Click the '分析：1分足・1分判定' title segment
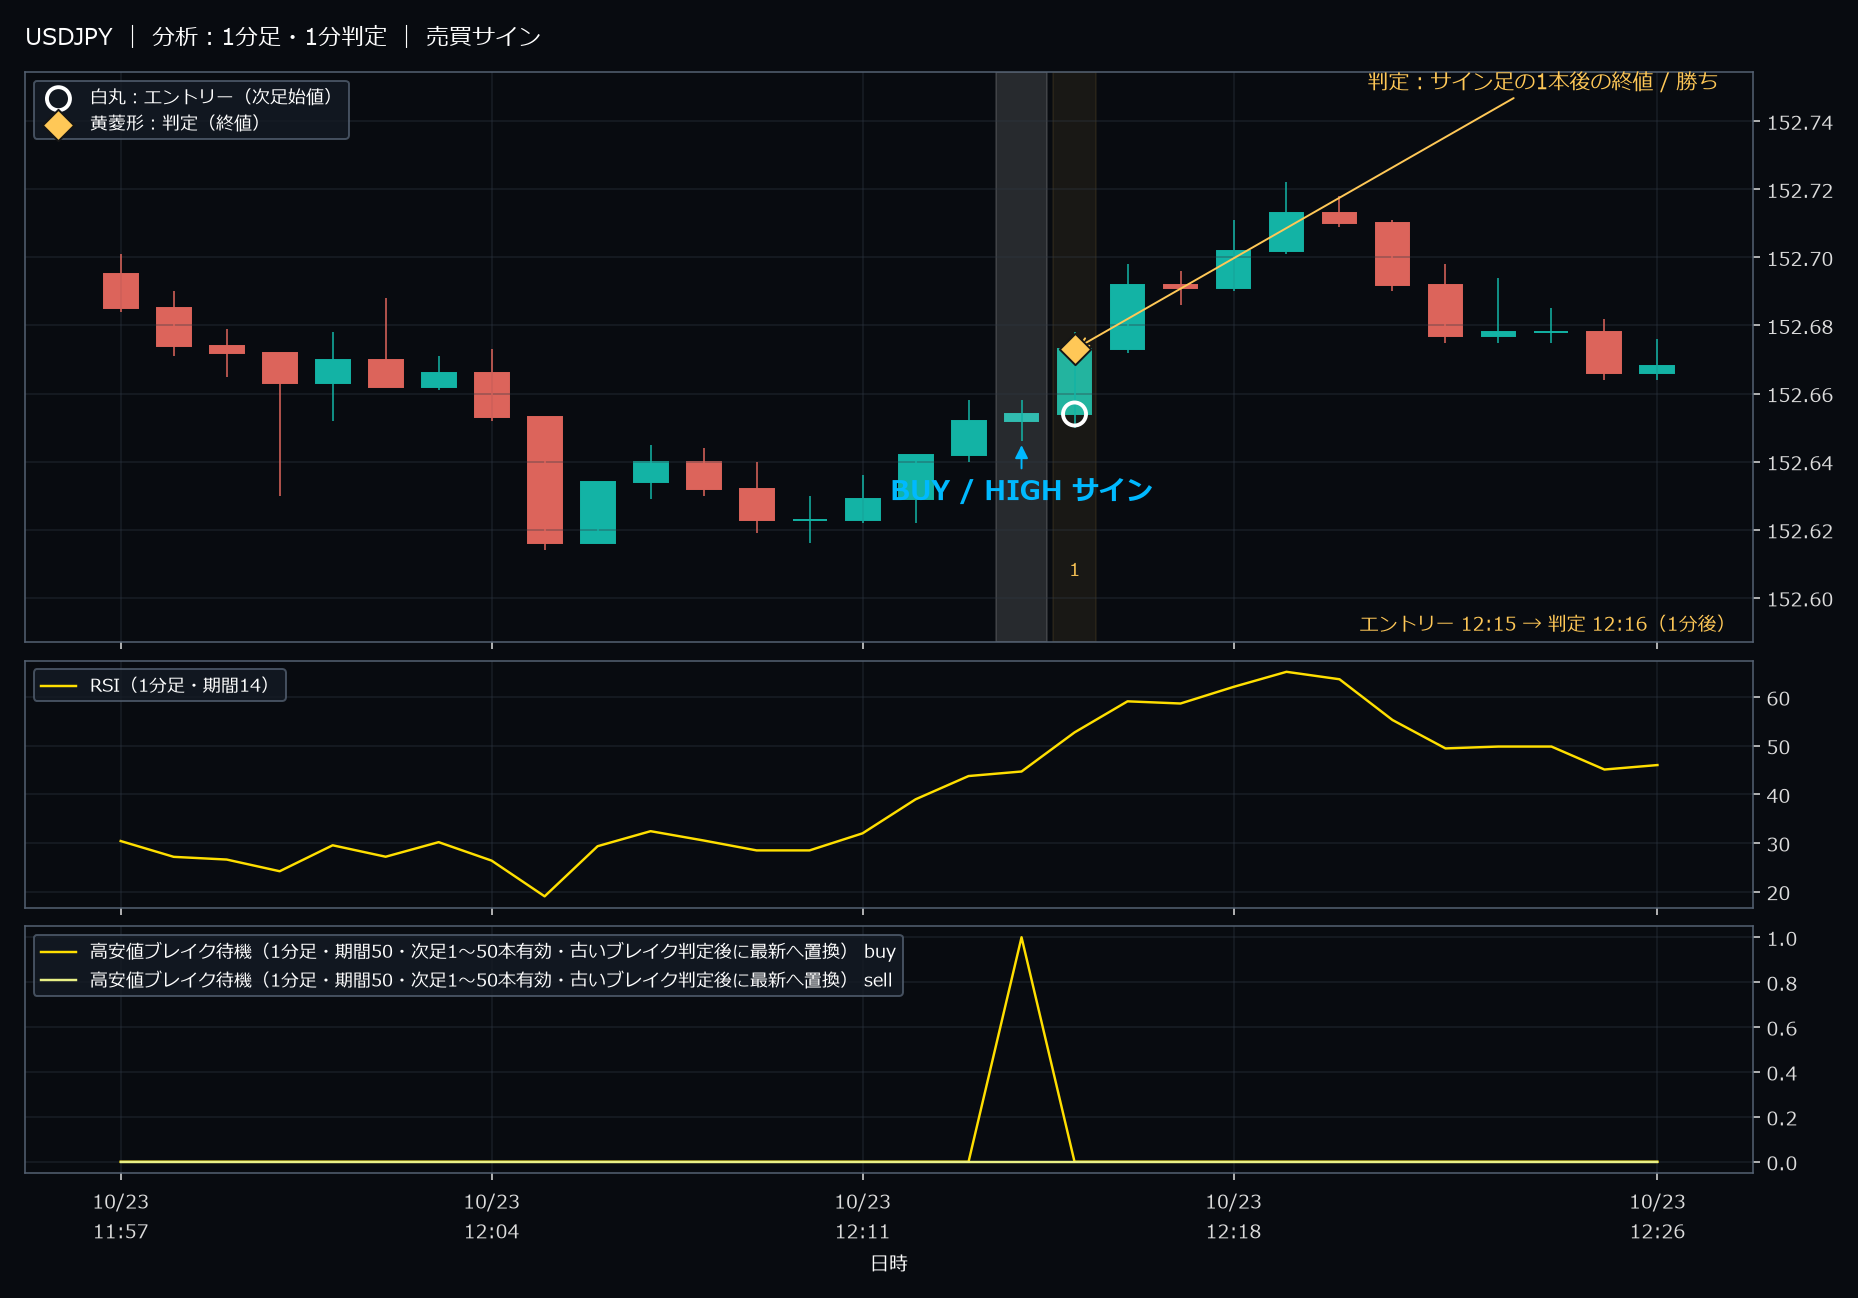 pyautogui.click(x=269, y=37)
